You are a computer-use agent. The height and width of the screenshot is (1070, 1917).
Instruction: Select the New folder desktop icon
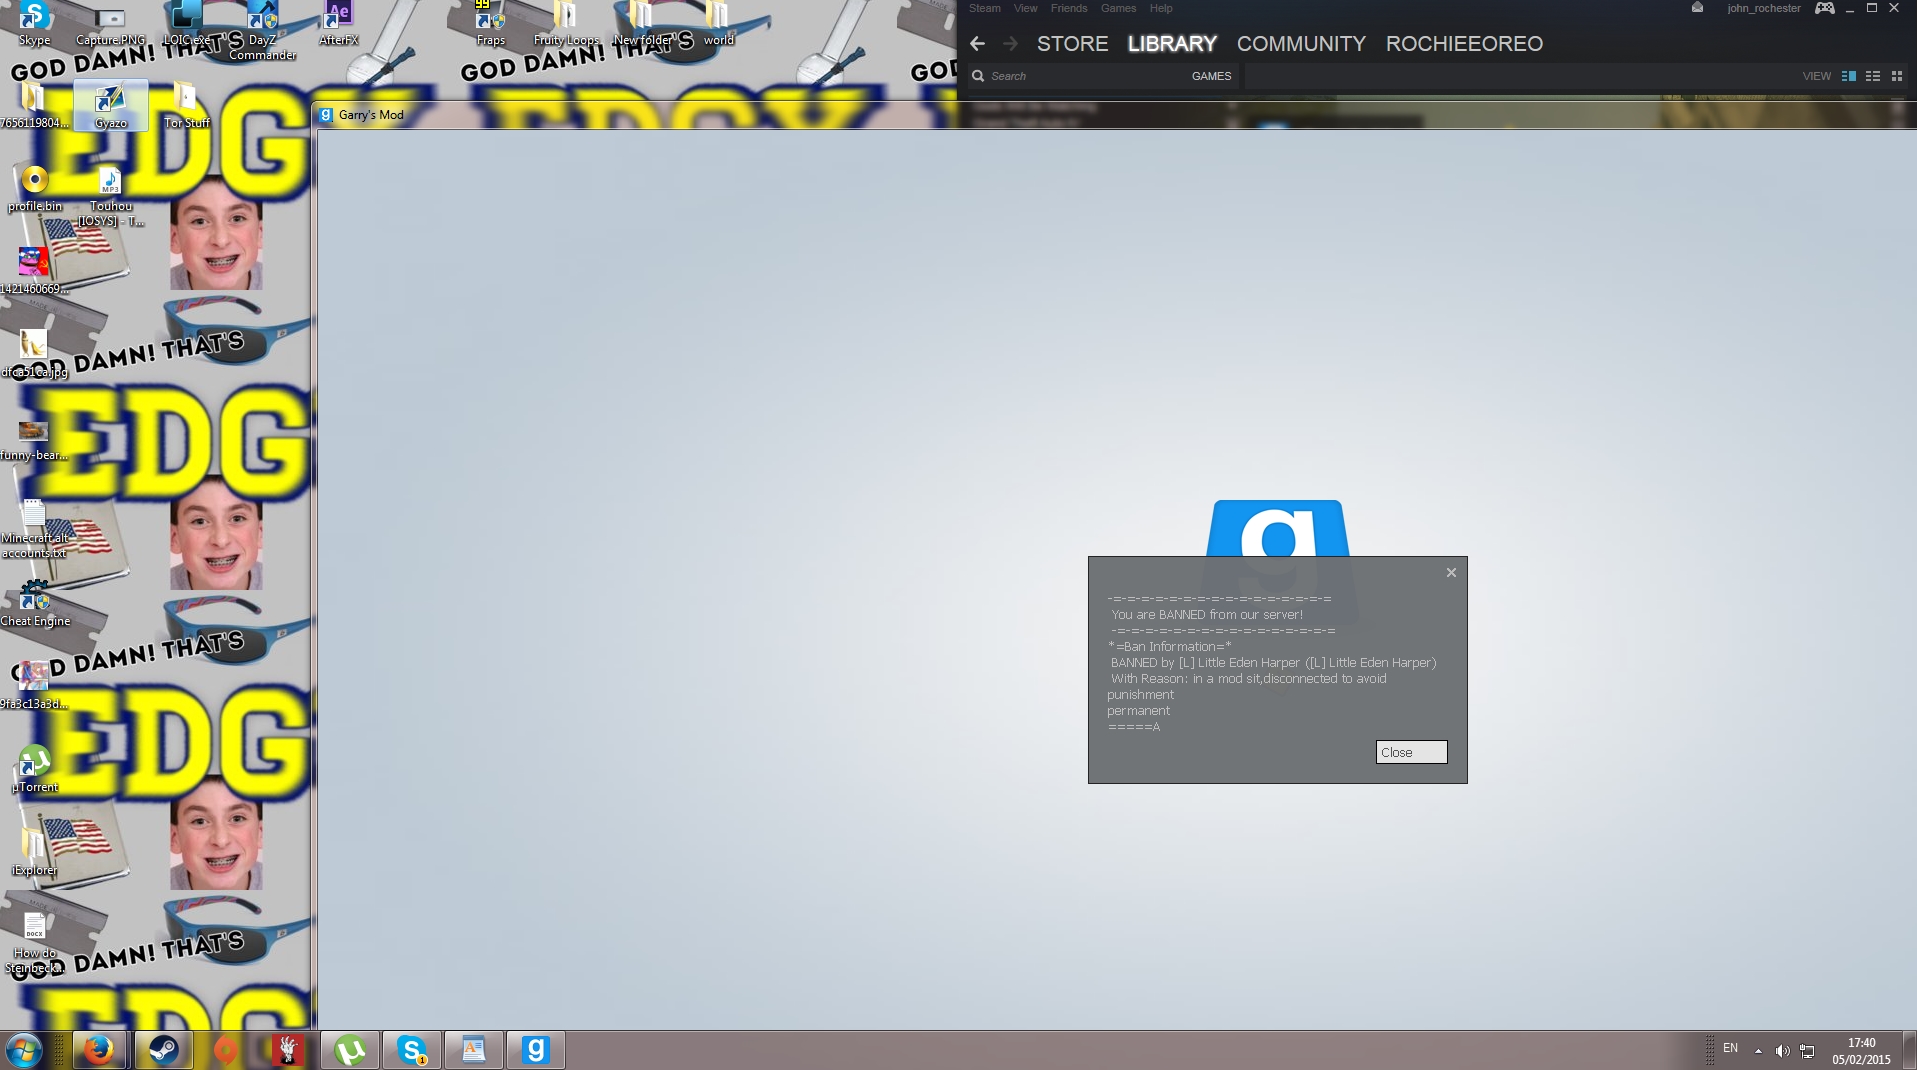pos(642,24)
